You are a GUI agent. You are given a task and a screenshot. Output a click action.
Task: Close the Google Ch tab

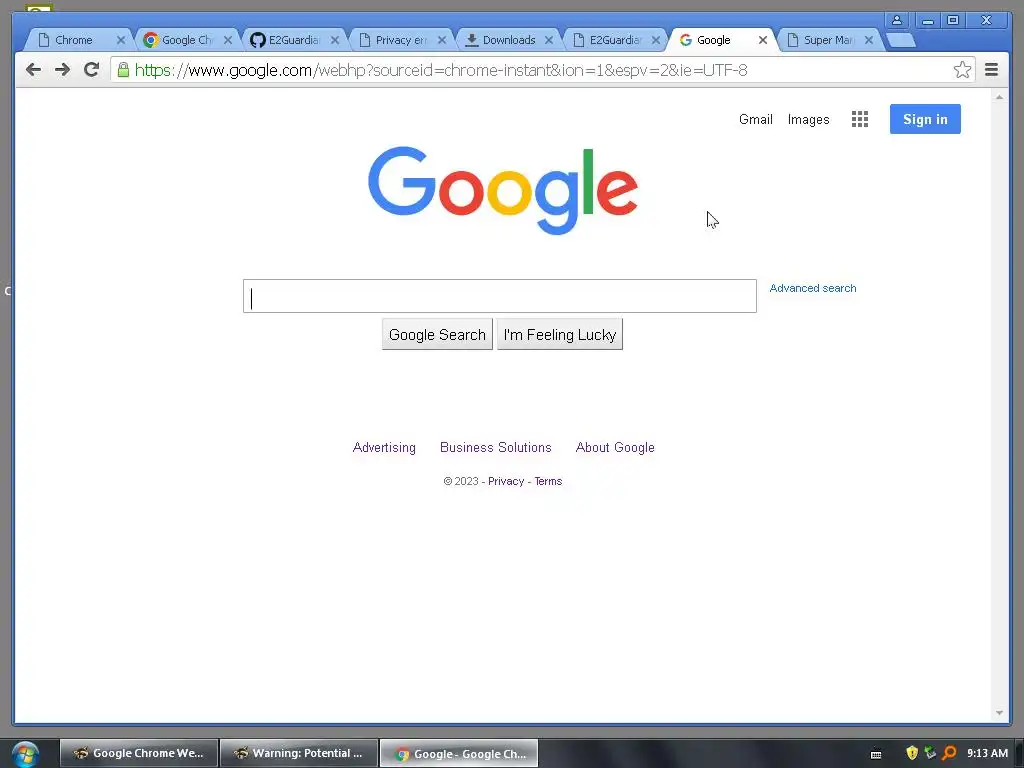click(x=228, y=40)
